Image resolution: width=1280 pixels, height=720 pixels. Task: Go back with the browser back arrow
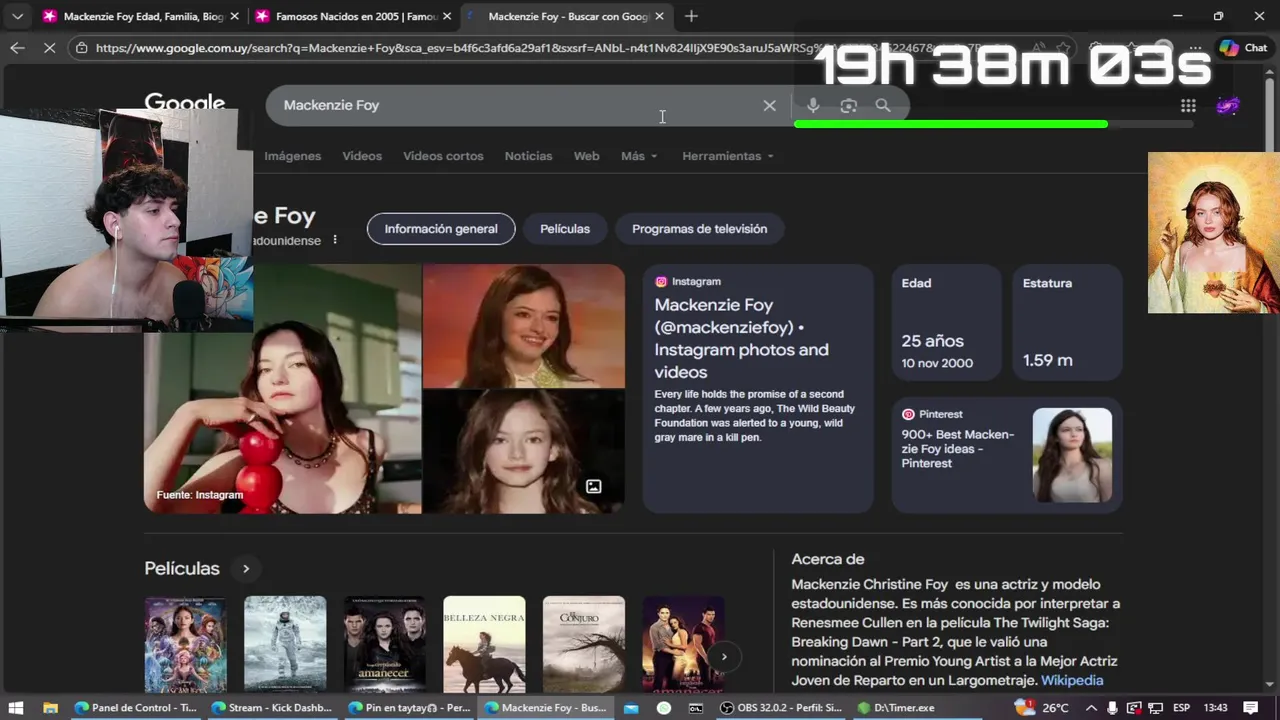pos(17,47)
